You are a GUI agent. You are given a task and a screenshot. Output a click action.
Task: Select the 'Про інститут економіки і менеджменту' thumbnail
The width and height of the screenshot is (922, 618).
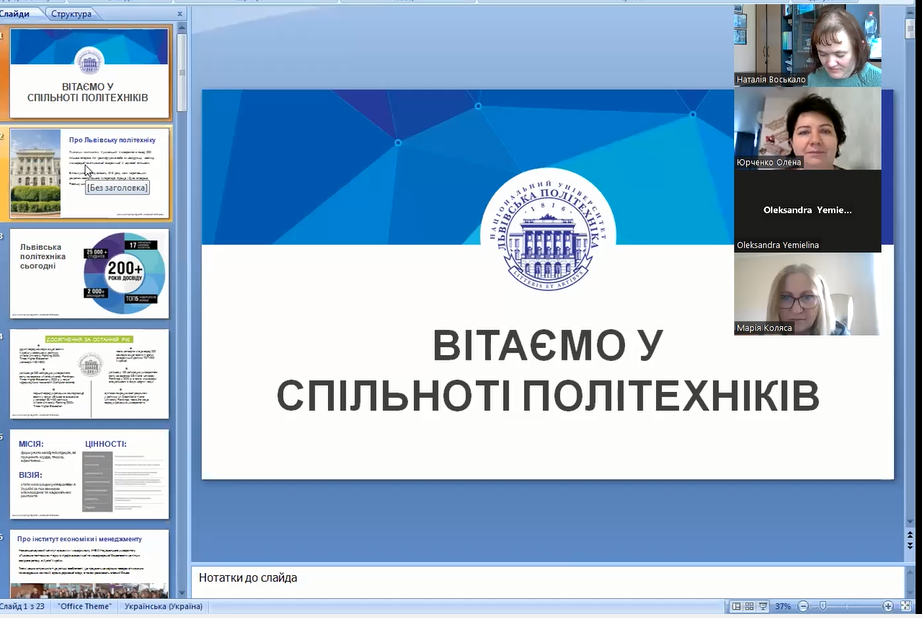(x=89, y=563)
